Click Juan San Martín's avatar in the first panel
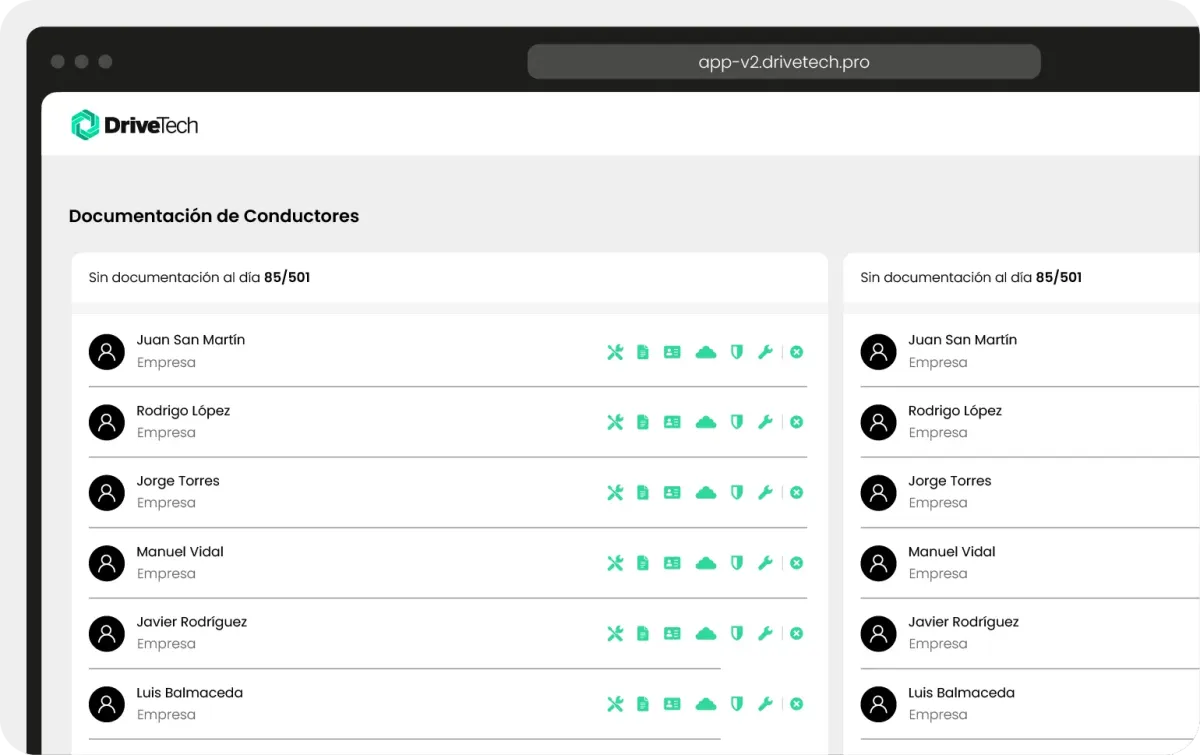 (107, 351)
